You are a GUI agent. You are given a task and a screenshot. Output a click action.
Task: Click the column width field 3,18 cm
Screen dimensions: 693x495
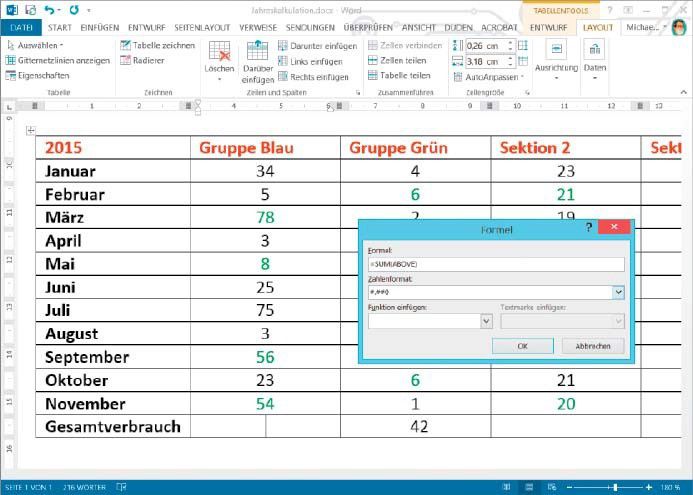(485, 61)
